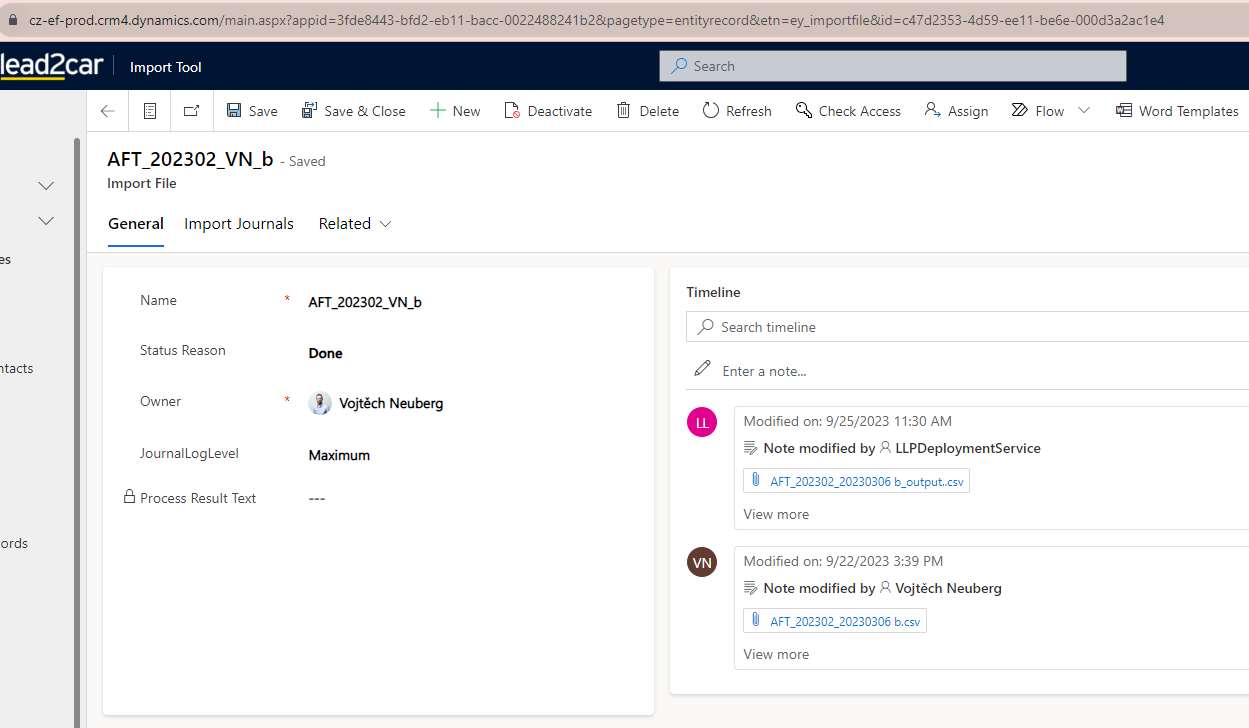Click the Save command
The image size is (1249, 728).
pos(252,111)
